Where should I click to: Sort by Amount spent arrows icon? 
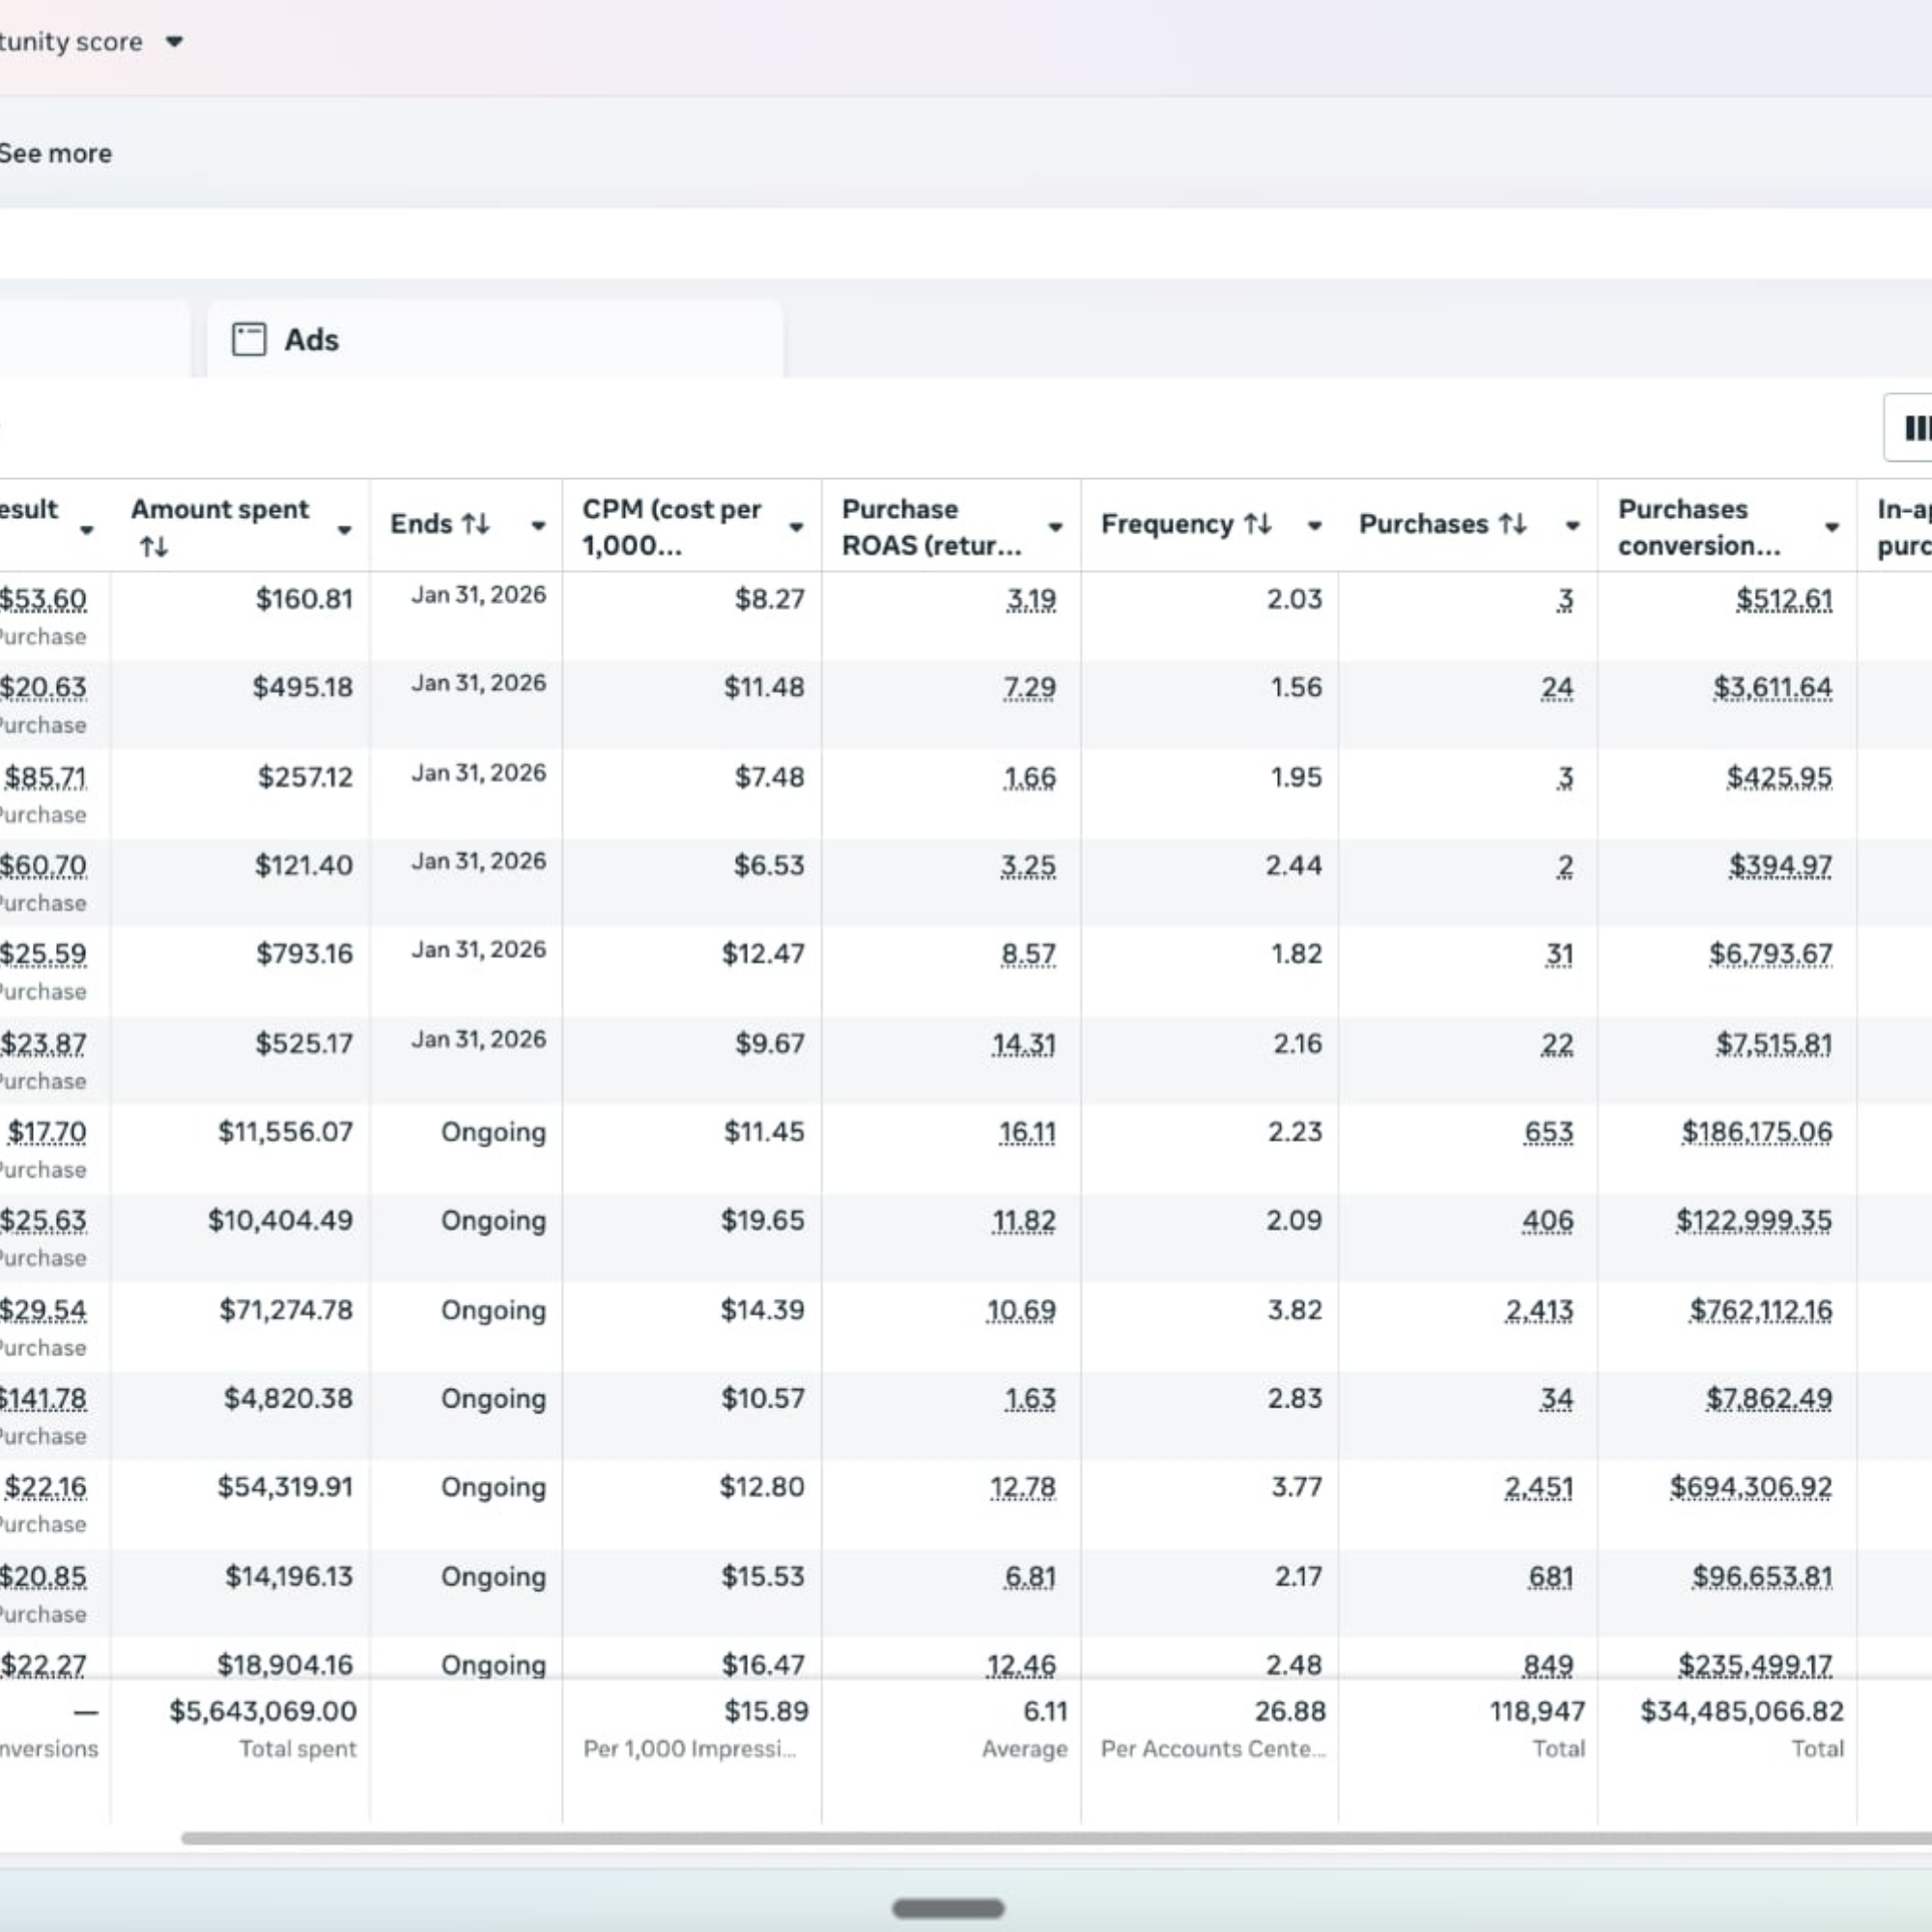[153, 547]
